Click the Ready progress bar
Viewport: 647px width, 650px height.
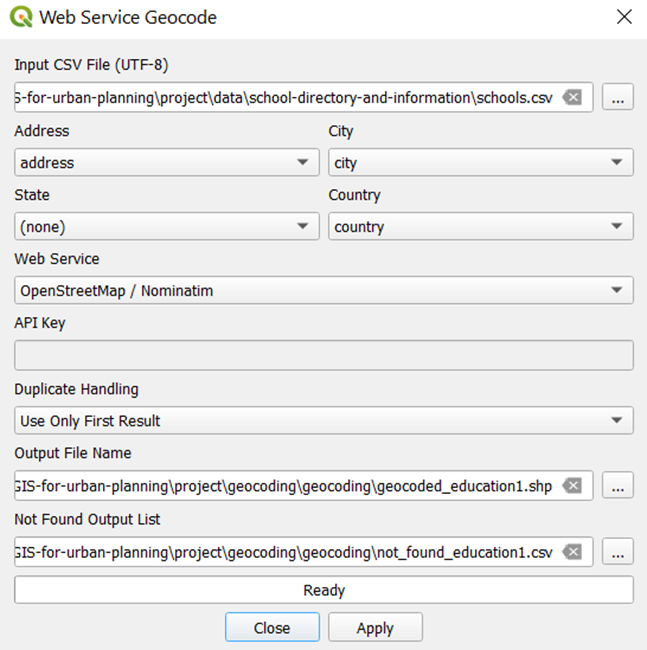323,590
